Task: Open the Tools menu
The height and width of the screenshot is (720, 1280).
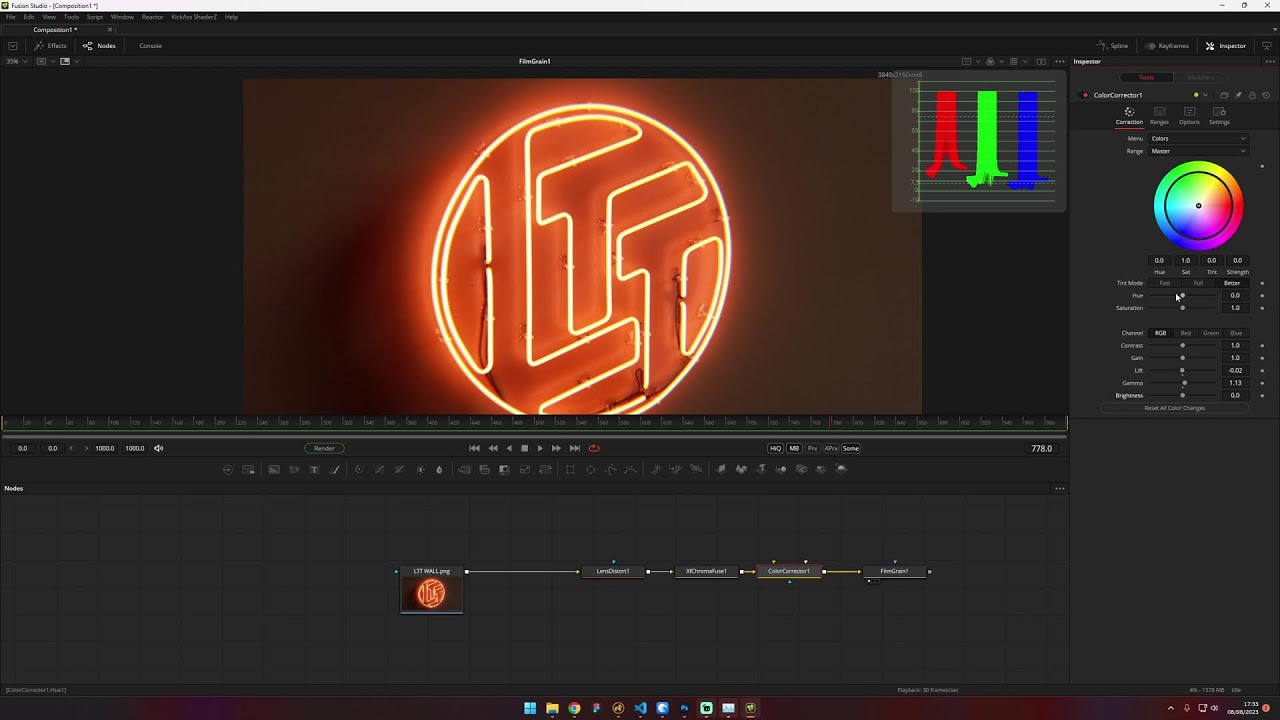Action: coord(71,17)
